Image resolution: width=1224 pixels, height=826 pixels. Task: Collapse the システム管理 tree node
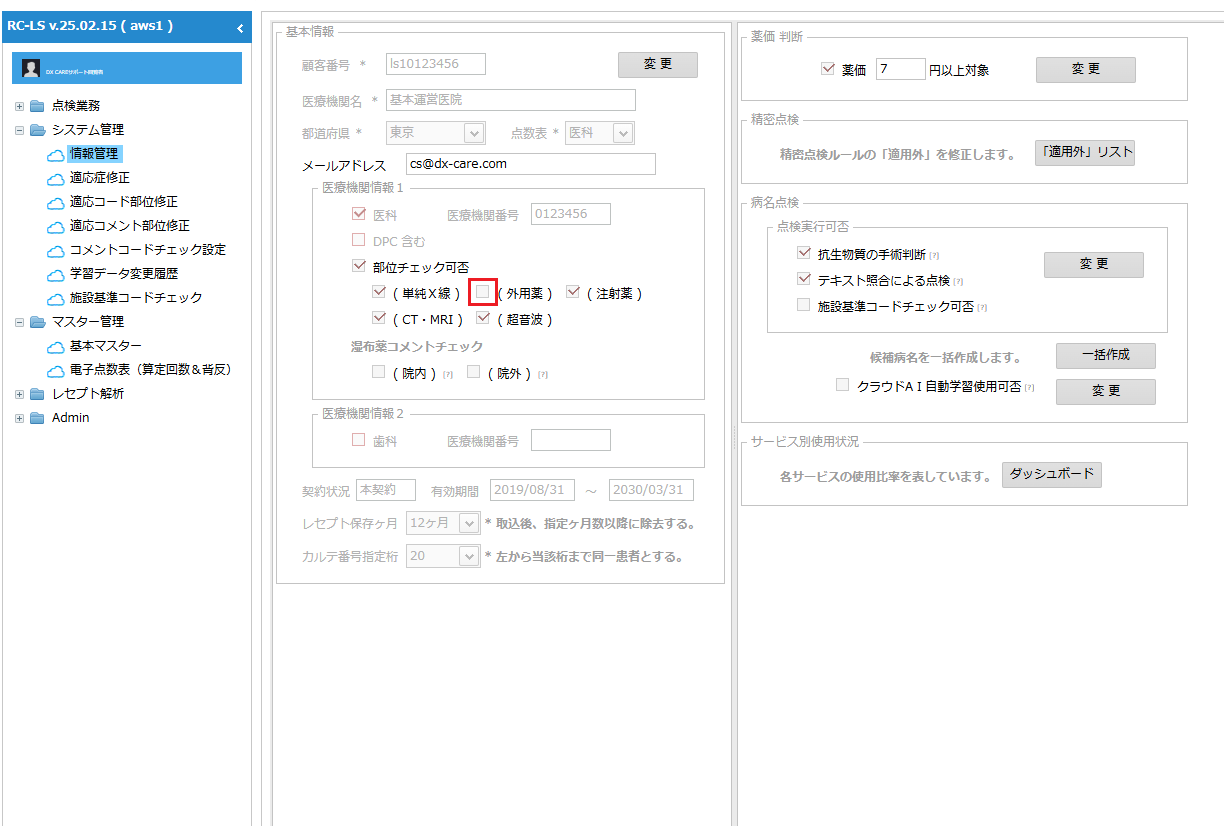20,130
